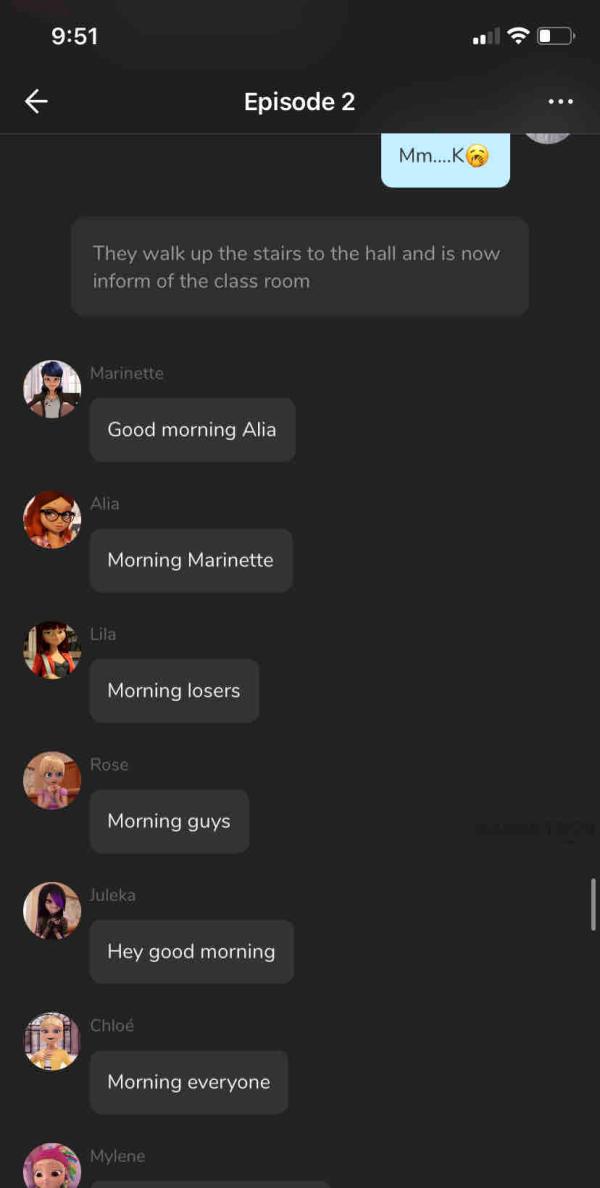Tap Juleka's profile avatar
Image resolution: width=600 pixels, height=1188 pixels.
[52, 910]
